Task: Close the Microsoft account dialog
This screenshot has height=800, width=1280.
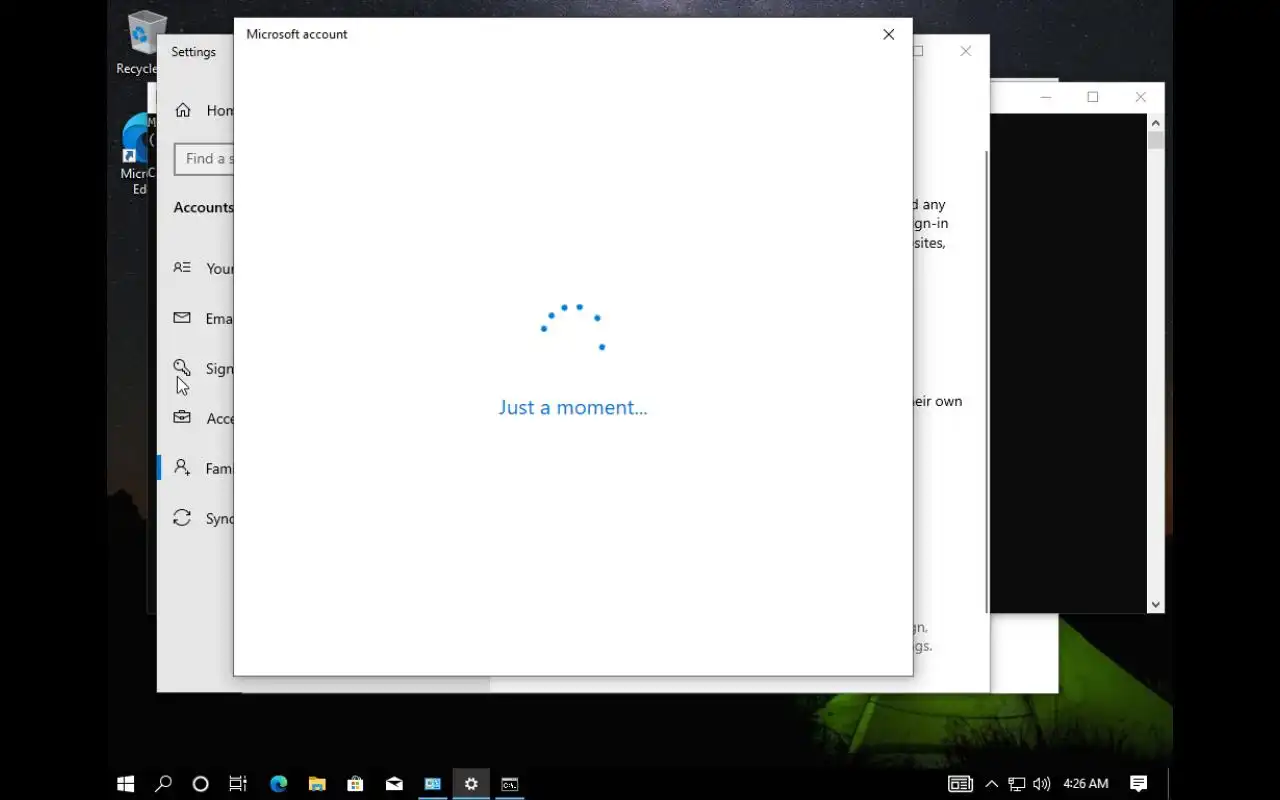Action: 888,34
